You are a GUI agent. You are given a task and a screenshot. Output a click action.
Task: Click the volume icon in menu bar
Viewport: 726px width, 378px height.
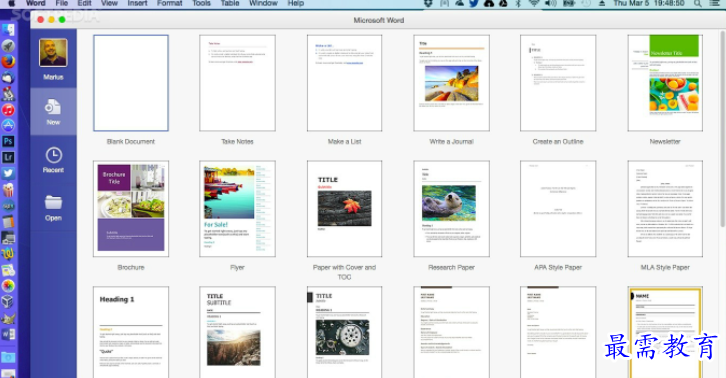[551, 3]
